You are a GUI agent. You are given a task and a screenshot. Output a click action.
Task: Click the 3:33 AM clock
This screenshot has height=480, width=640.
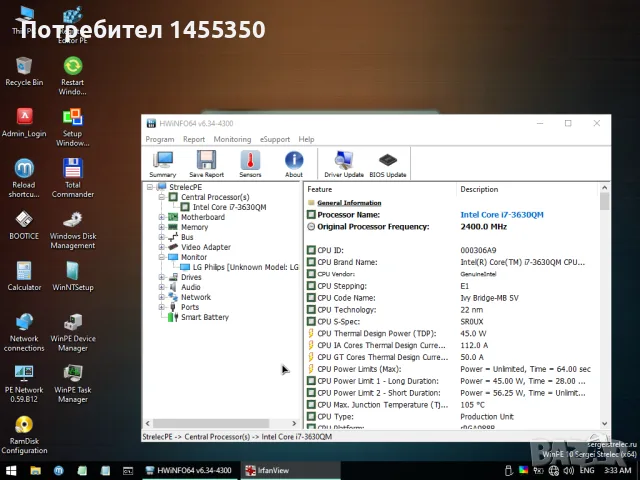pyautogui.click(x=618, y=470)
